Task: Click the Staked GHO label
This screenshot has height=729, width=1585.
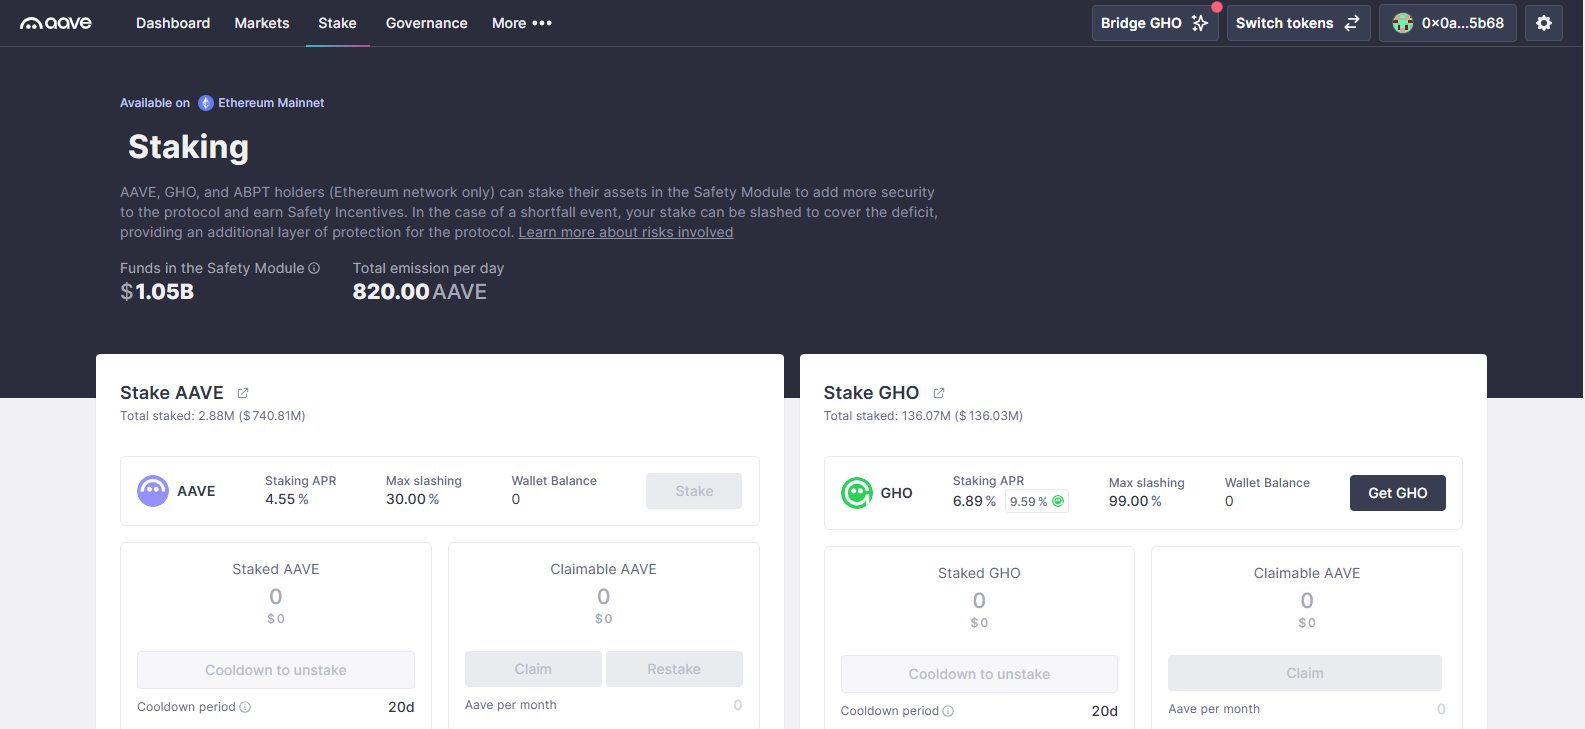Action: coord(979,573)
